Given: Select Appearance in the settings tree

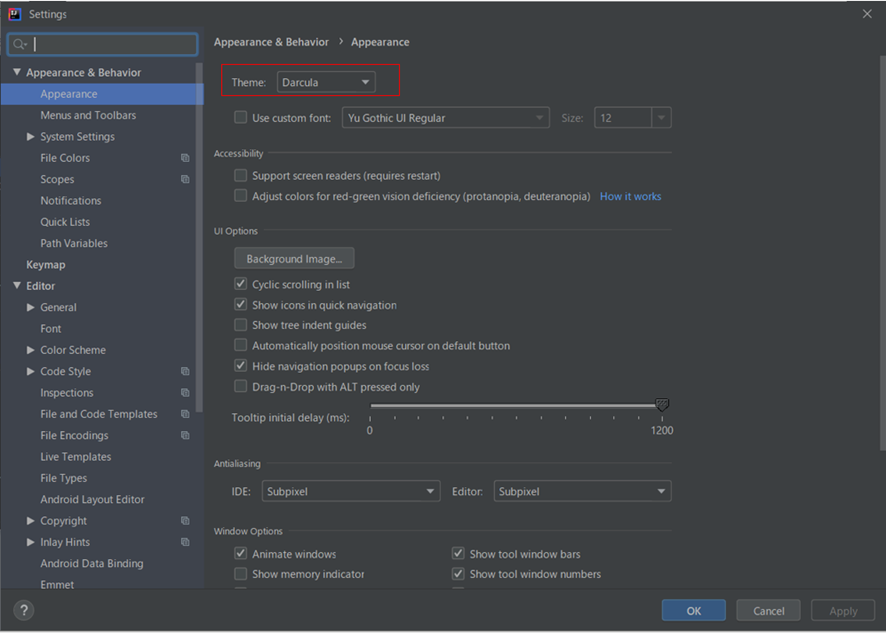Looking at the screenshot, I should pyautogui.click(x=102, y=94).
